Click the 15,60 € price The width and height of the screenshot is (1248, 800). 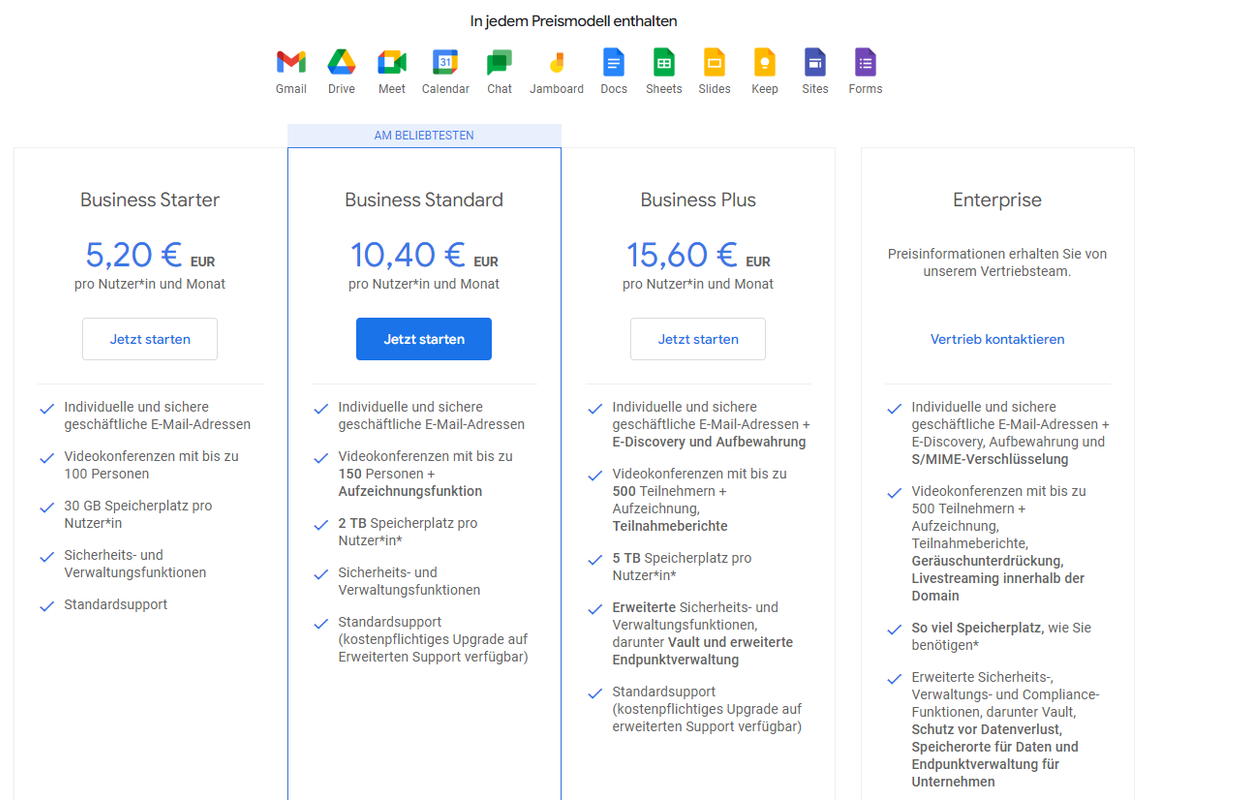coord(682,255)
